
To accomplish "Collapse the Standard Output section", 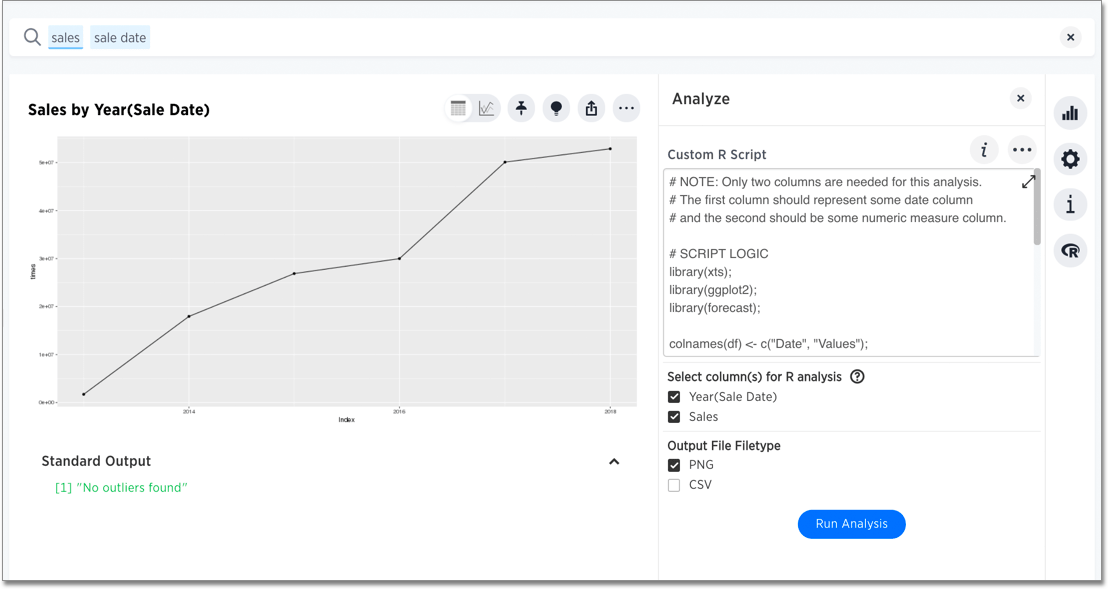I will pos(614,461).
